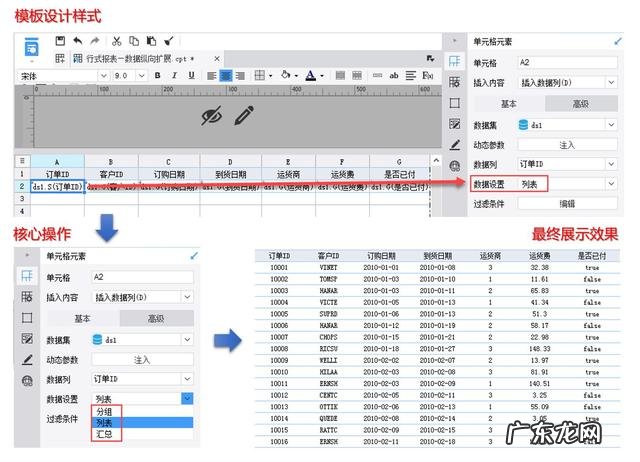
Task: Open floating element square icon in 模板设计样式 sidebar
Action: click(455, 103)
